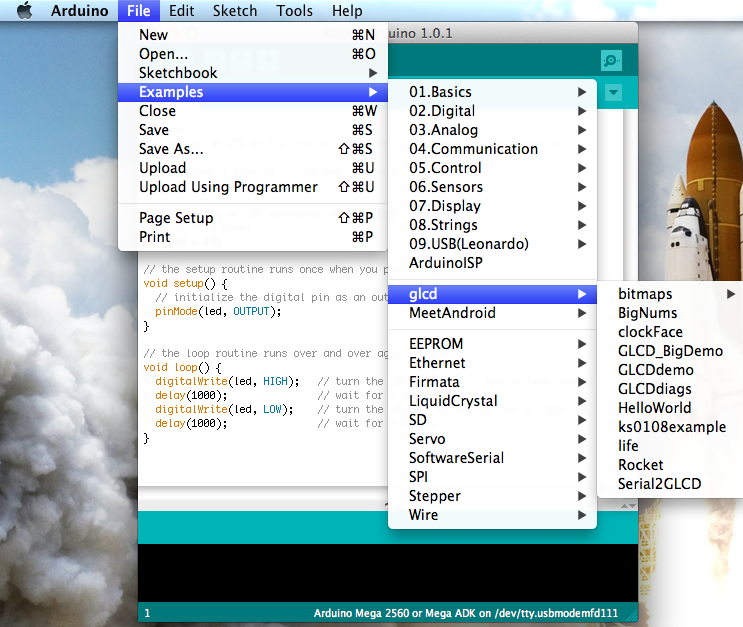743x627 pixels.
Task: Select Upload in the File menu
Action: click(253, 168)
